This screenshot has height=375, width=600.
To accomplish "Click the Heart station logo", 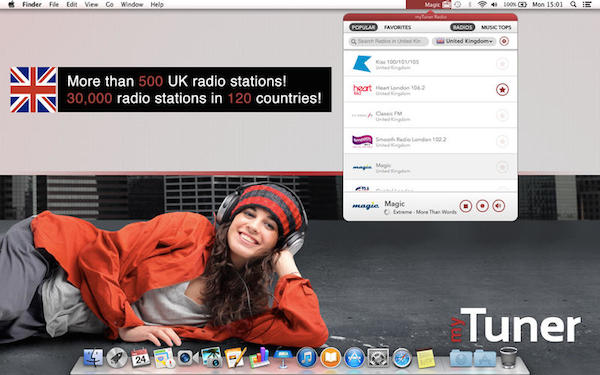I will tap(362, 90).
